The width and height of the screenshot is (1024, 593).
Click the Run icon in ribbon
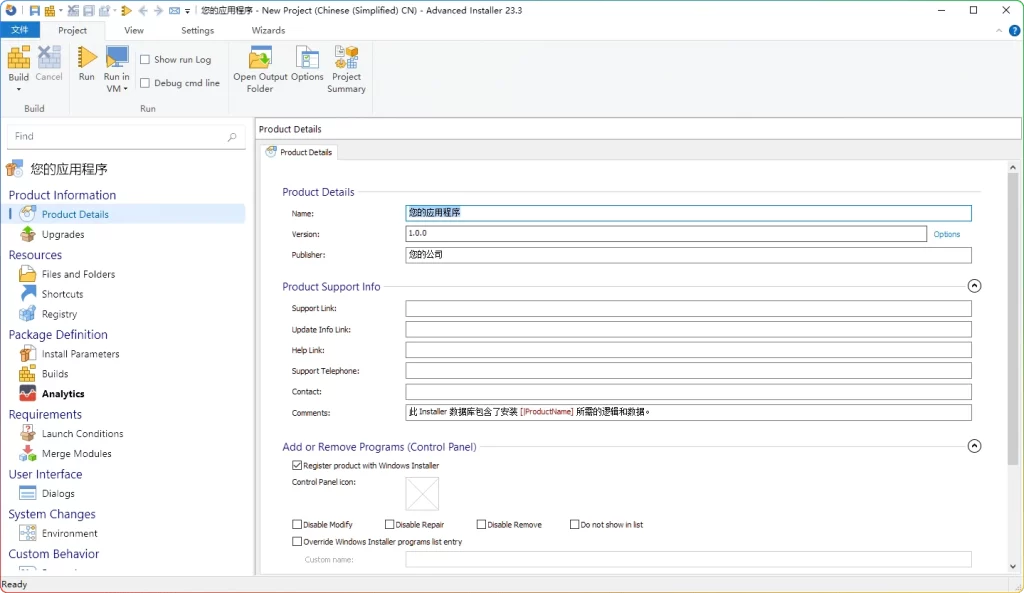87,62
